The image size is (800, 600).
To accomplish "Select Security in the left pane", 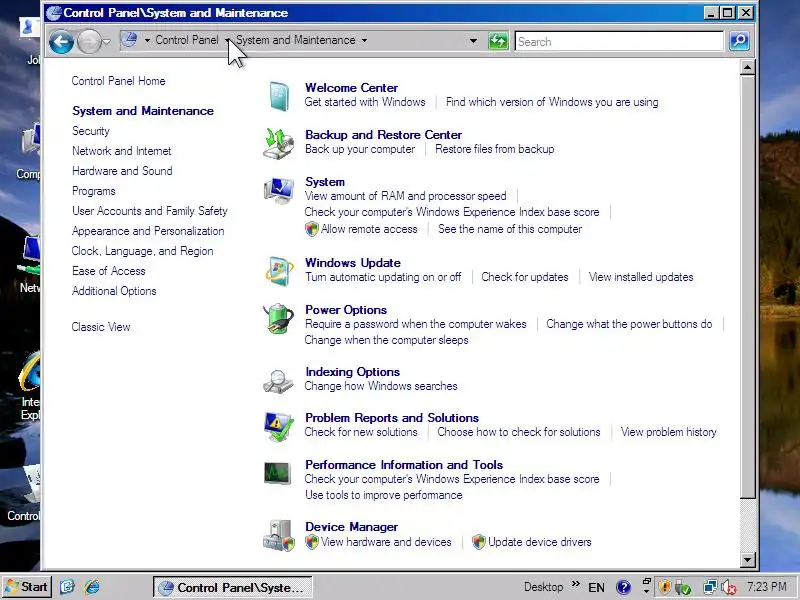I will point(91,131).
